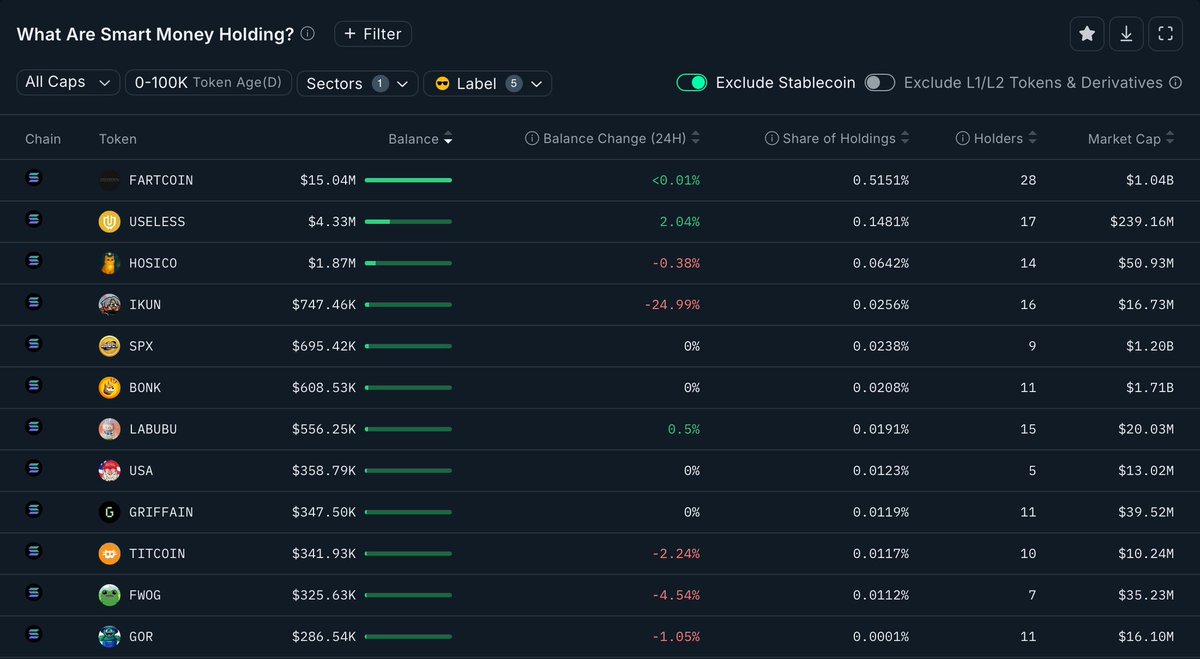
Task: Click the $15.04M balance value
Action: pos(328,180)
